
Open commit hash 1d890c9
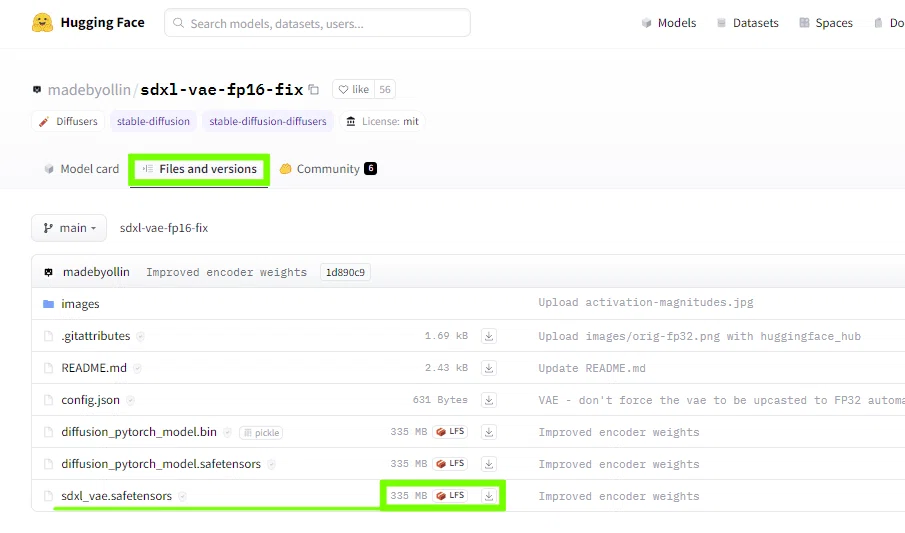tap(345, 272)
